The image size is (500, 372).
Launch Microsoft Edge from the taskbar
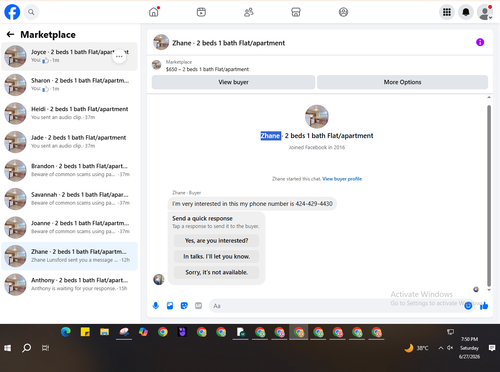tap(66, 332)
